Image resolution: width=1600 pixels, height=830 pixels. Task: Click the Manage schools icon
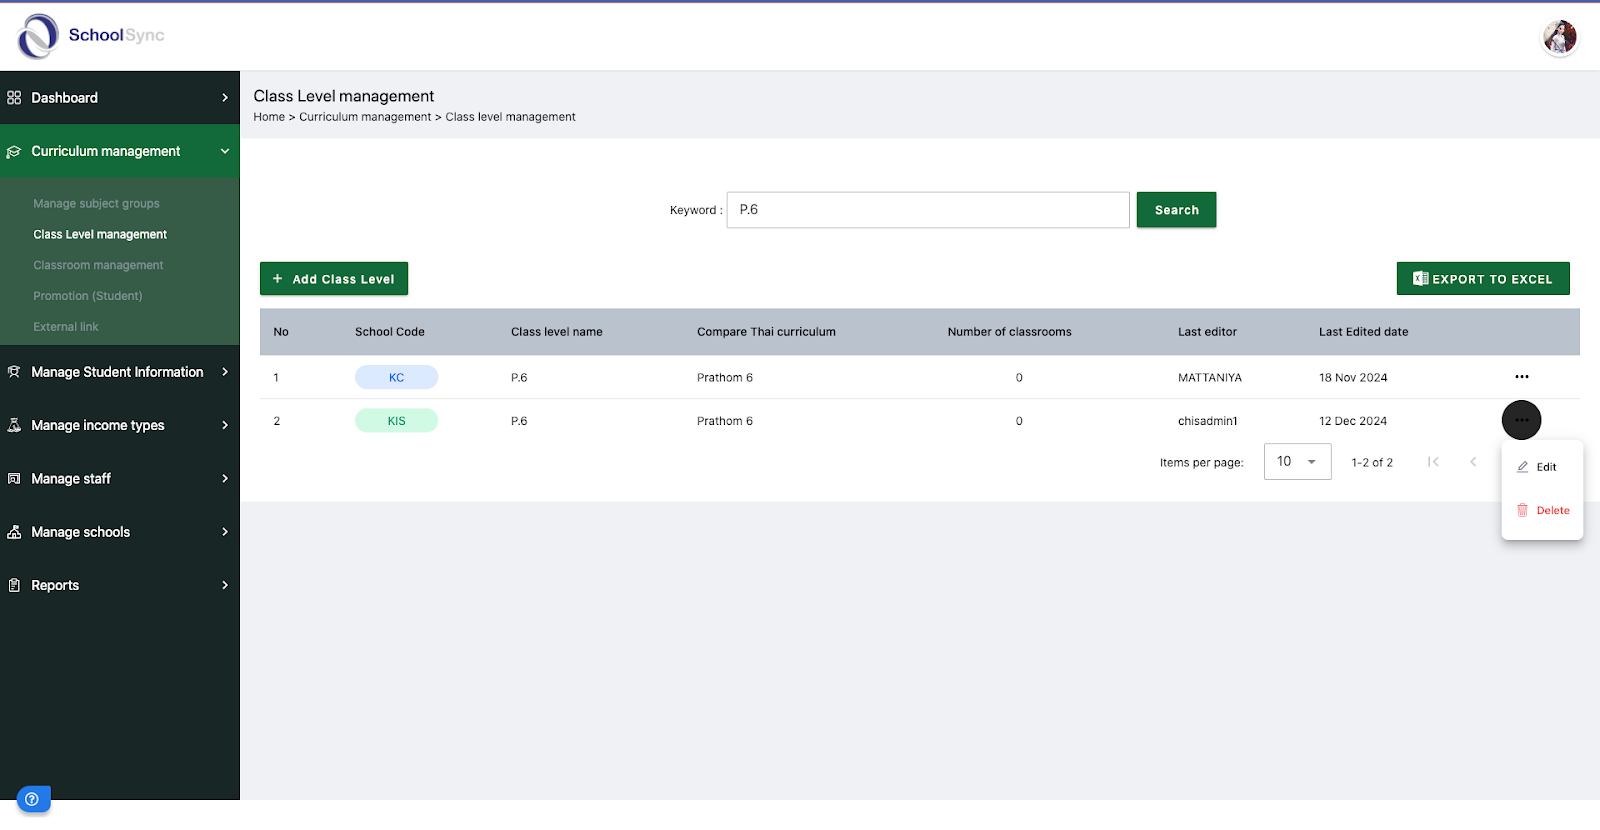[x=14, y=532]
